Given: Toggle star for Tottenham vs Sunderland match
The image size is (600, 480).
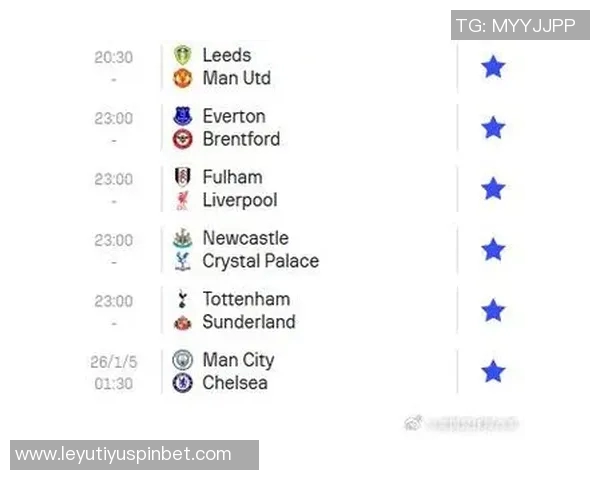Looking at the screenshot, I should [493, 311].
